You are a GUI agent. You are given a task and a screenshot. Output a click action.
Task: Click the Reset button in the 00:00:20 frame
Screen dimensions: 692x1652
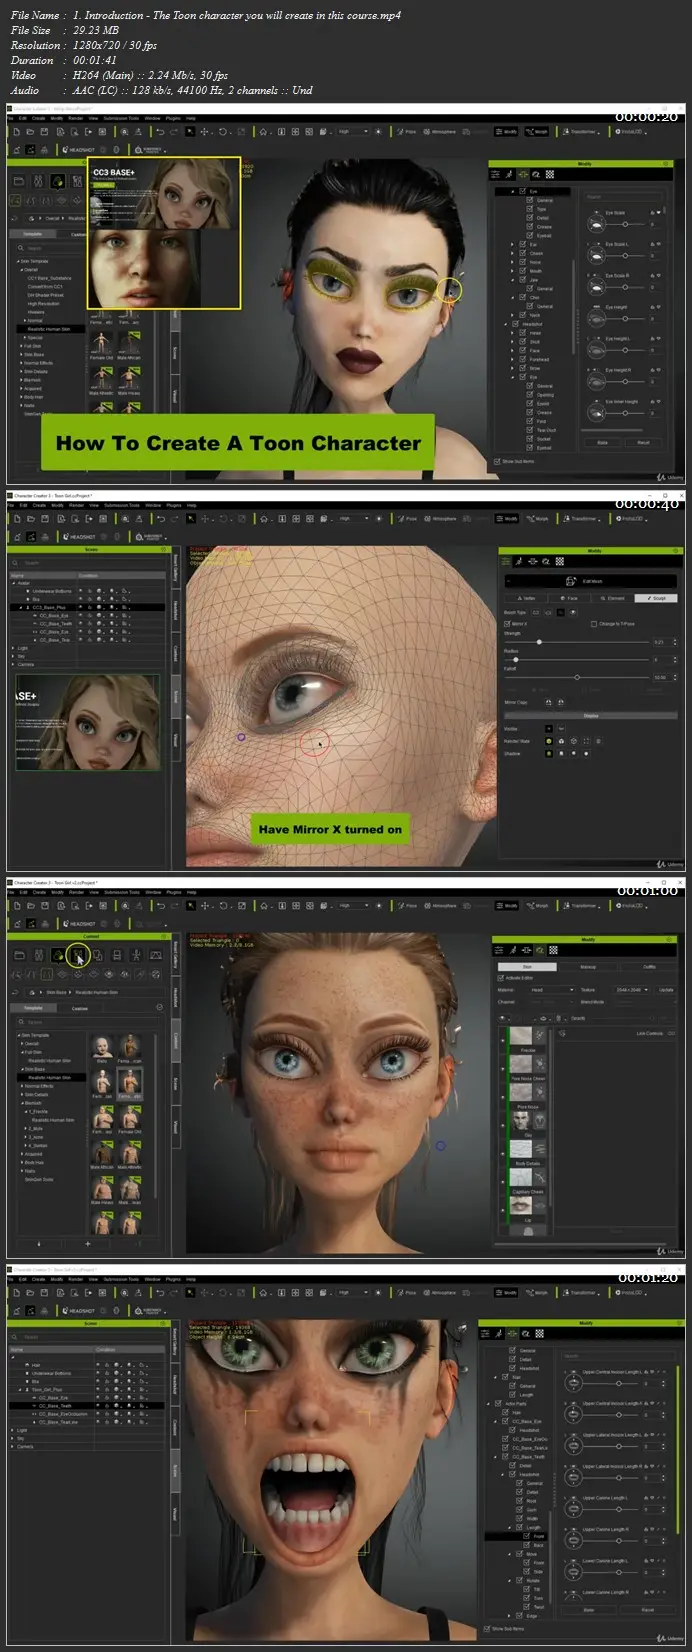tap(643, 443)
